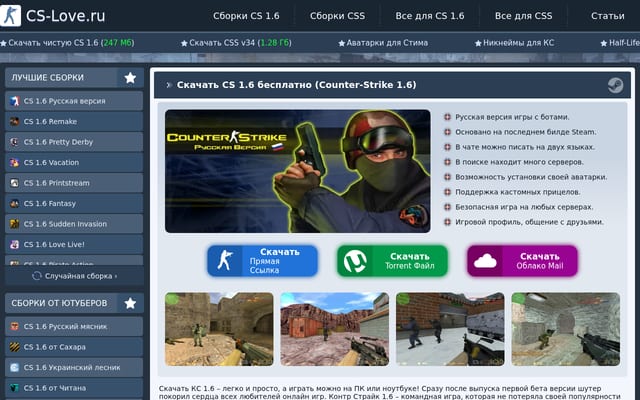Screen dimensions: 640x400
Task: Open CS 1.6 Vacation build
Action: pos(74,162)
